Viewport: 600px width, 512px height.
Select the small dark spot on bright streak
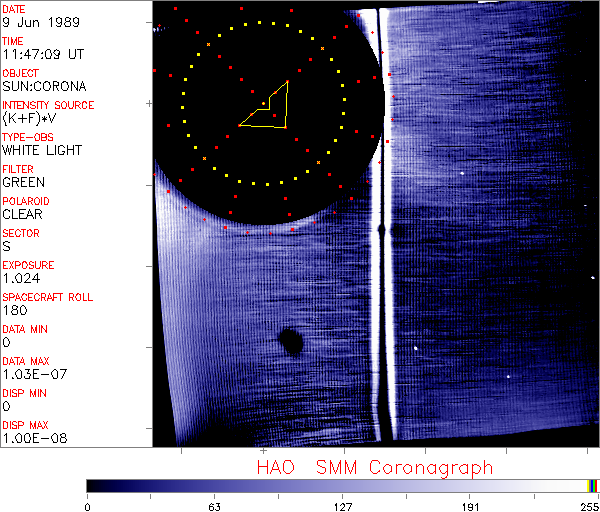click(x=381, y=231)
